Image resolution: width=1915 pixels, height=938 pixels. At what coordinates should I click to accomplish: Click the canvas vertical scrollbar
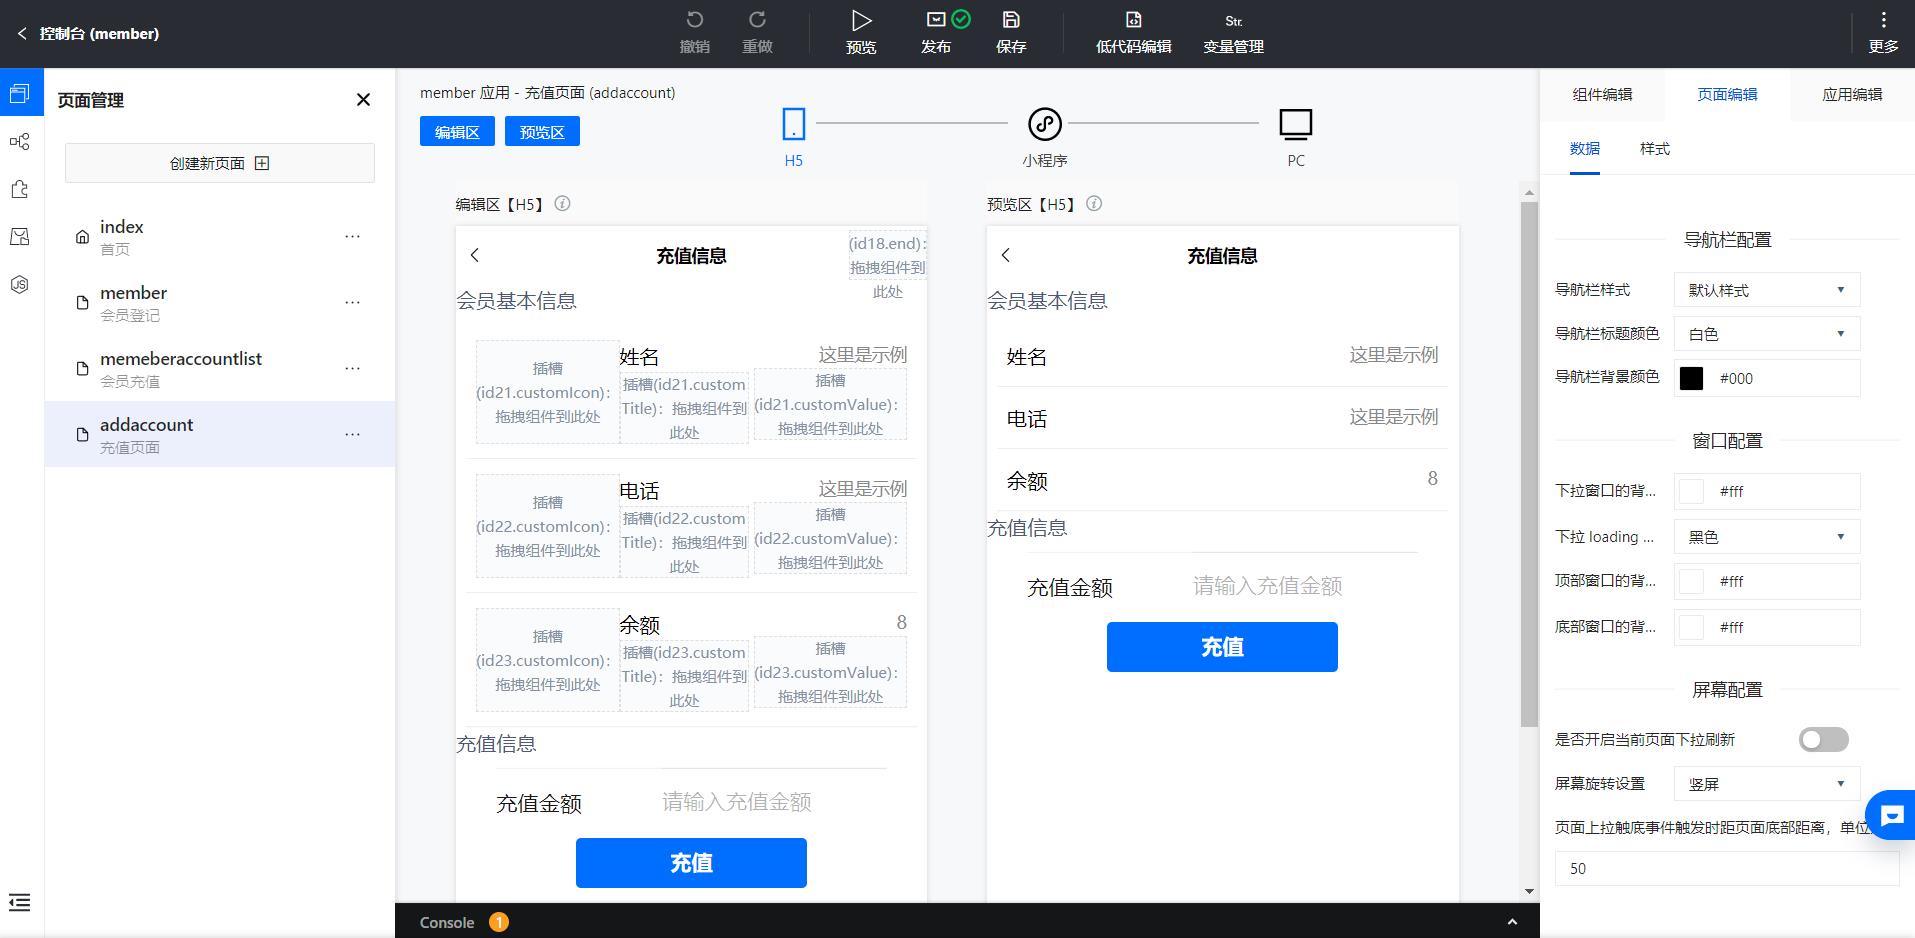pos(1529,464)
